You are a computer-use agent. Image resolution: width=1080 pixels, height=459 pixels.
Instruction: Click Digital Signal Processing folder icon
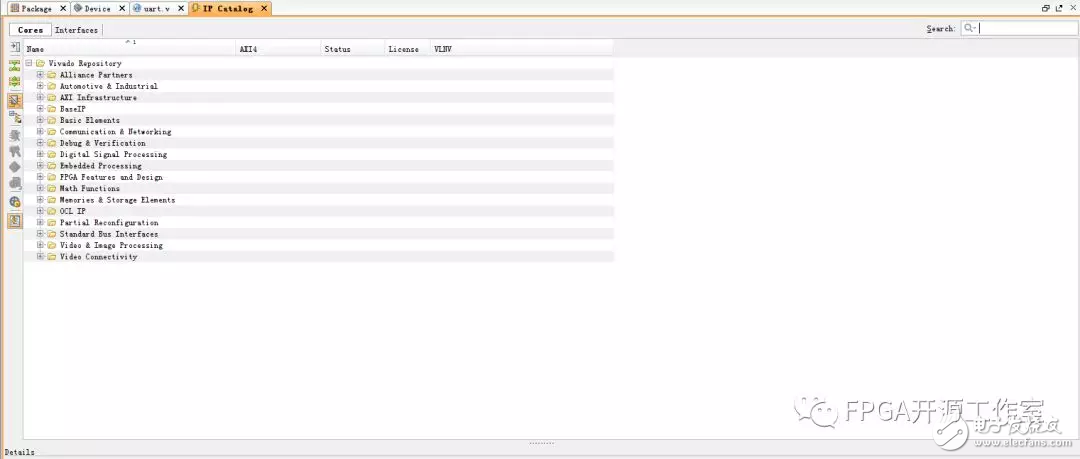point(51,154)
